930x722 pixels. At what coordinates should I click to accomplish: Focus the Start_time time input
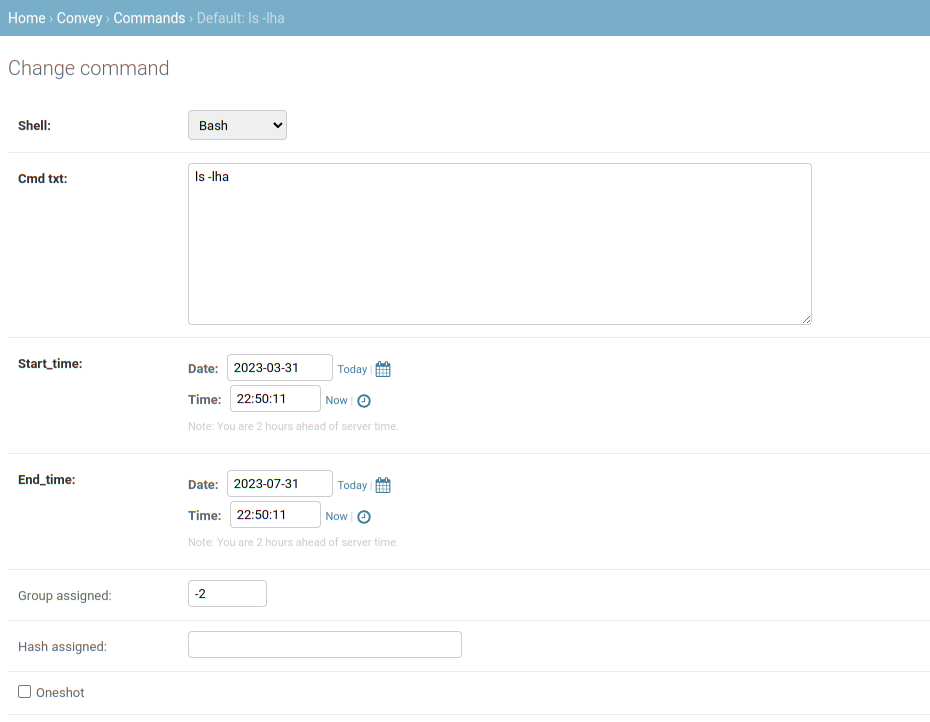(x=275, y=399)
